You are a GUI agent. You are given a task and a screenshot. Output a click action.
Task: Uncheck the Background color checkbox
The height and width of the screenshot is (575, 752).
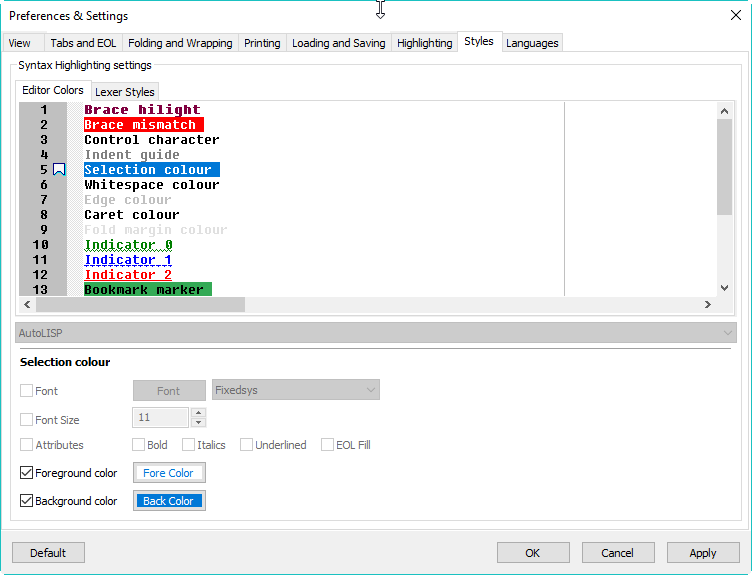coord(26,501)
